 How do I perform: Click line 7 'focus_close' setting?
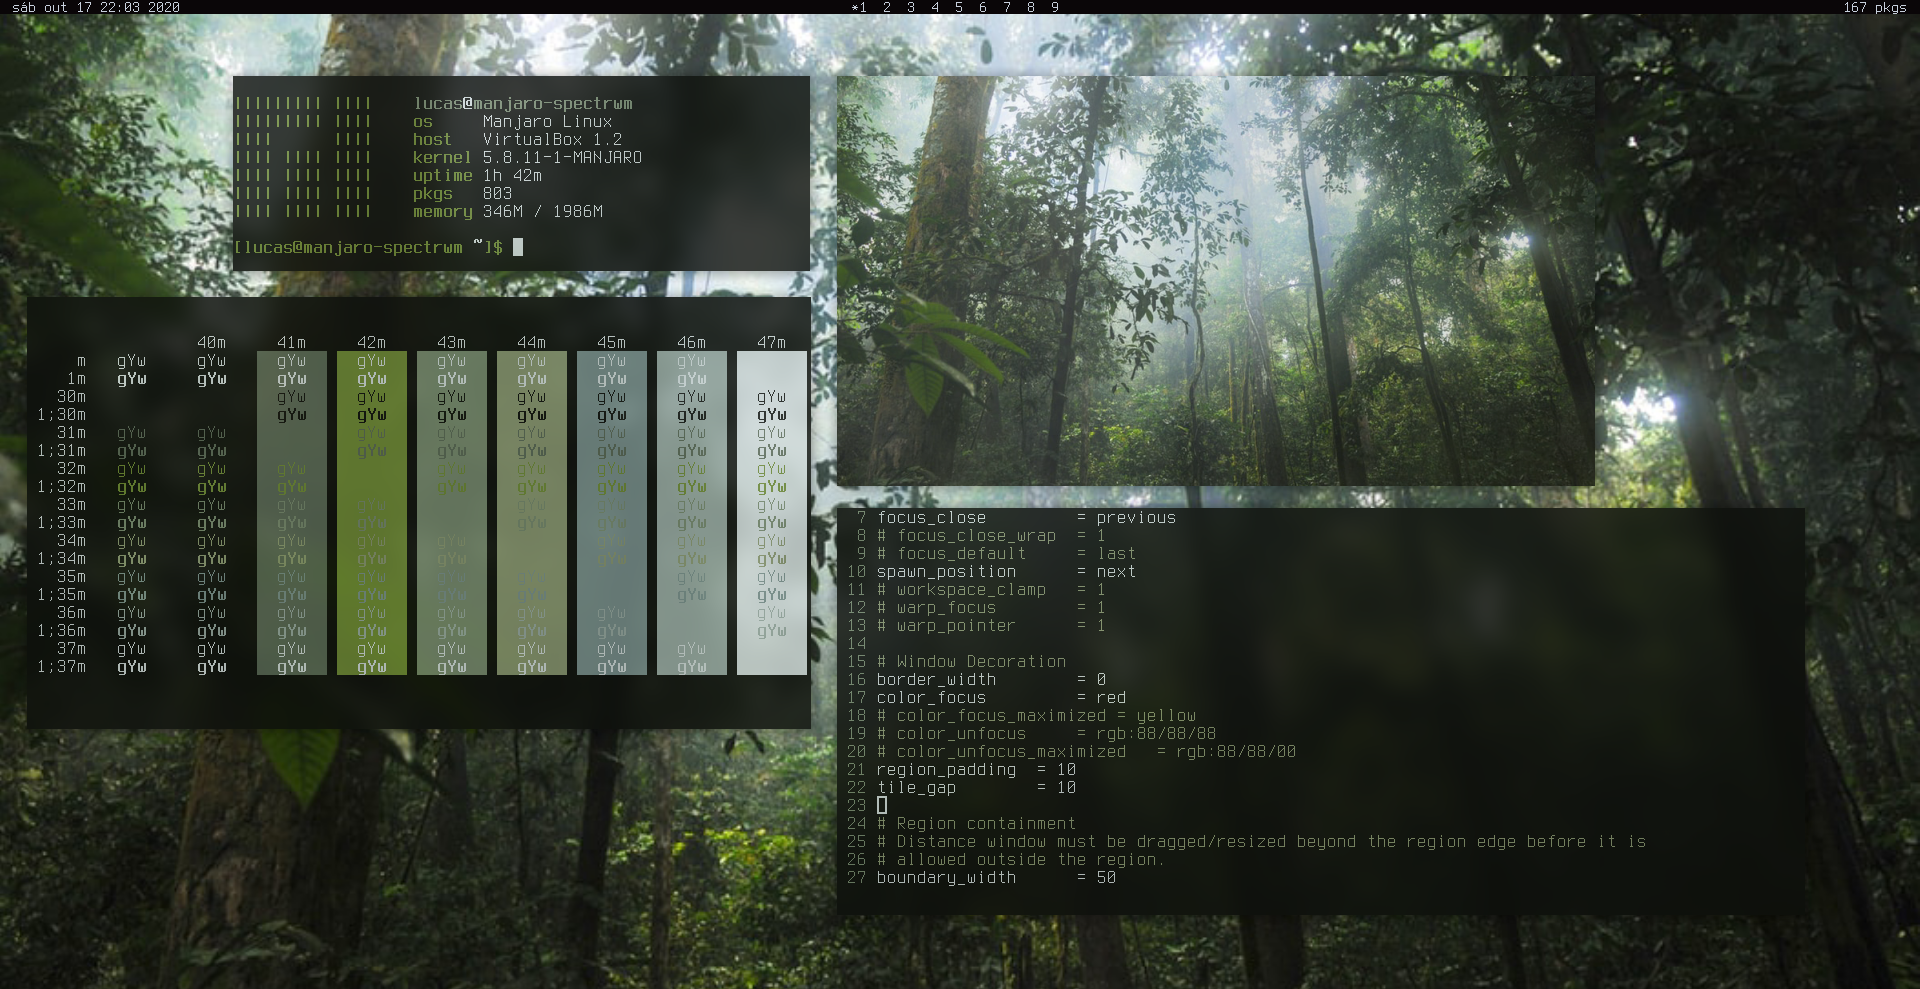point(931,517)
